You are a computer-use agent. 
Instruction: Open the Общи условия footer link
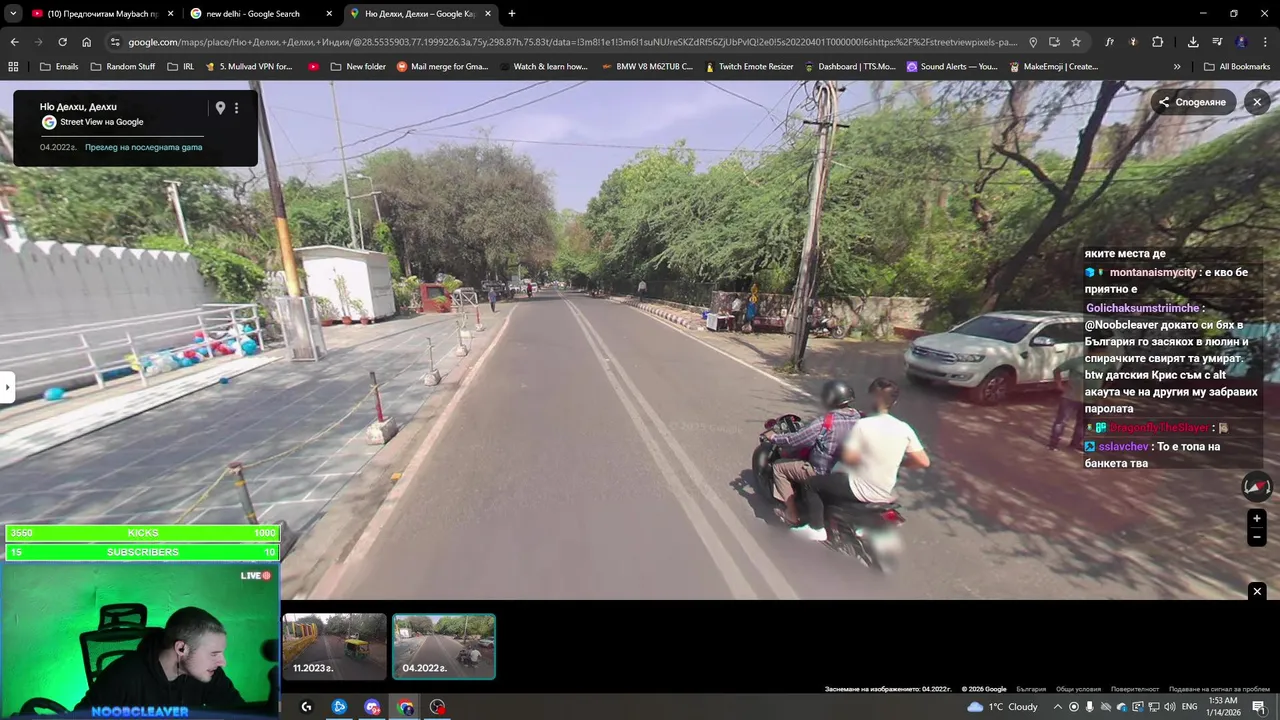(1078, 689)
